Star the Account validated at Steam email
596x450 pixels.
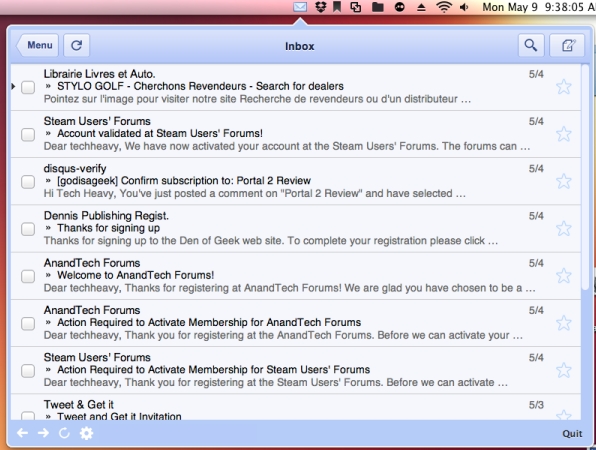(564, 134)
